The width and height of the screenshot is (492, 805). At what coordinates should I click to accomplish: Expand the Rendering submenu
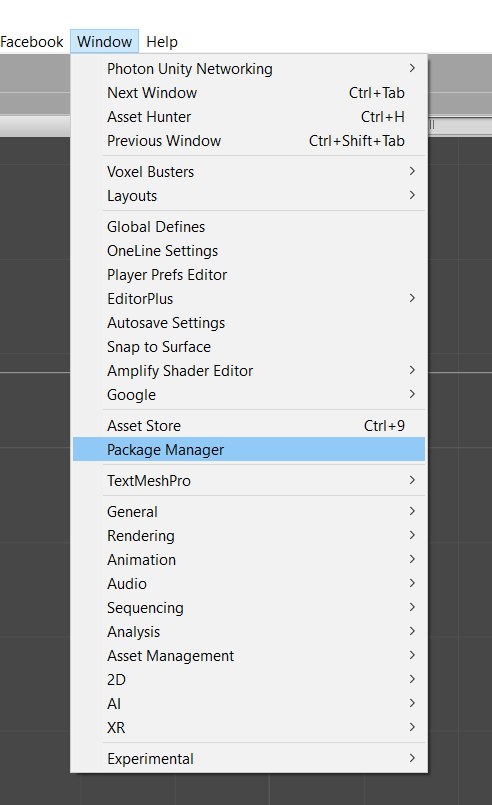[x=249, y=535]
